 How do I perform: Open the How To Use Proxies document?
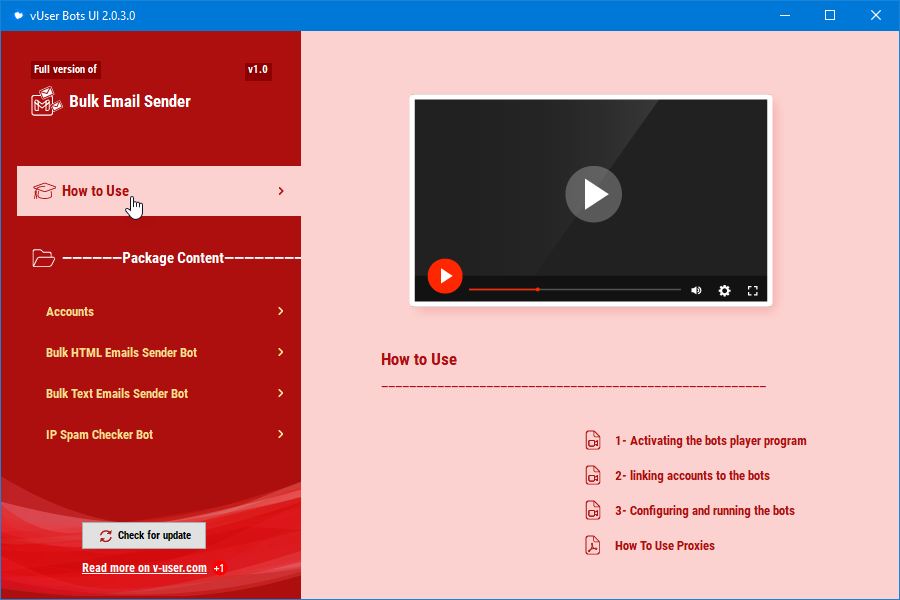click(665, 545)
